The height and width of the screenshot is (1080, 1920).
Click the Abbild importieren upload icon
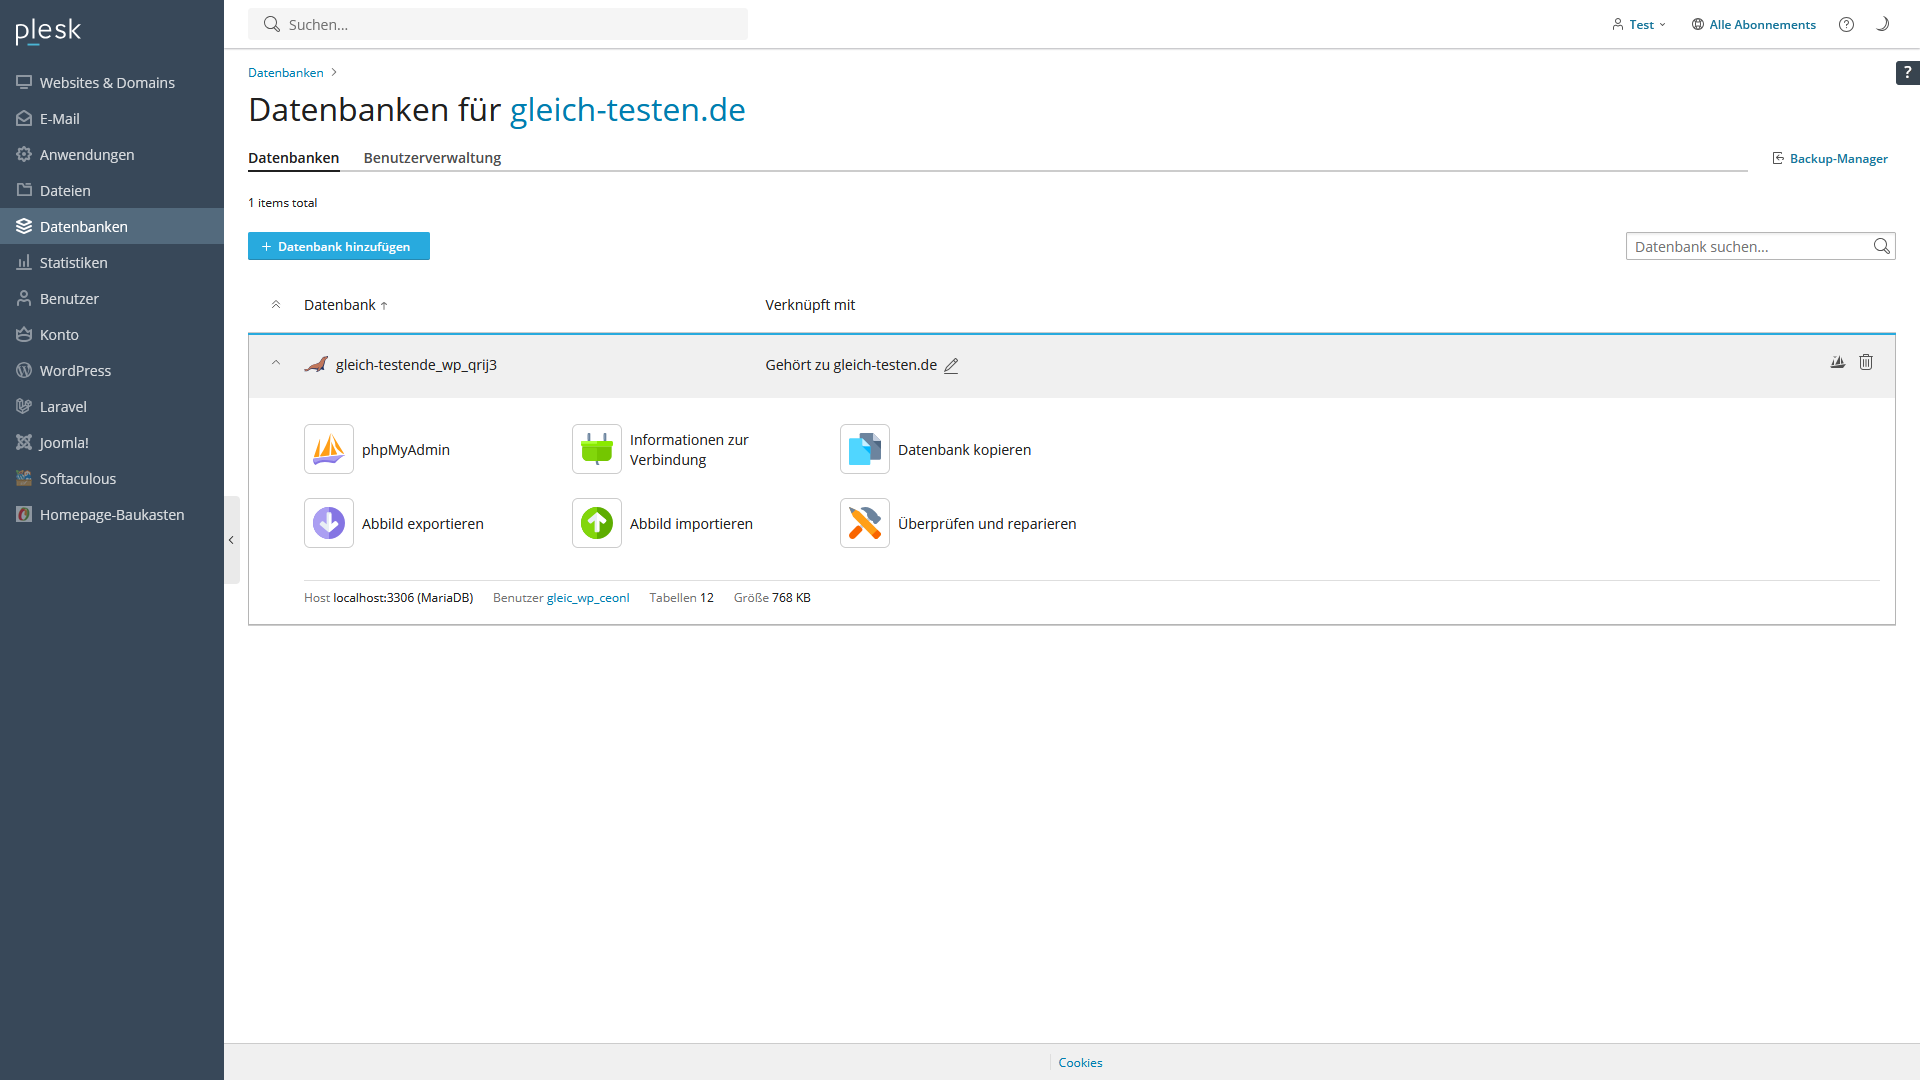coord(596,523)
